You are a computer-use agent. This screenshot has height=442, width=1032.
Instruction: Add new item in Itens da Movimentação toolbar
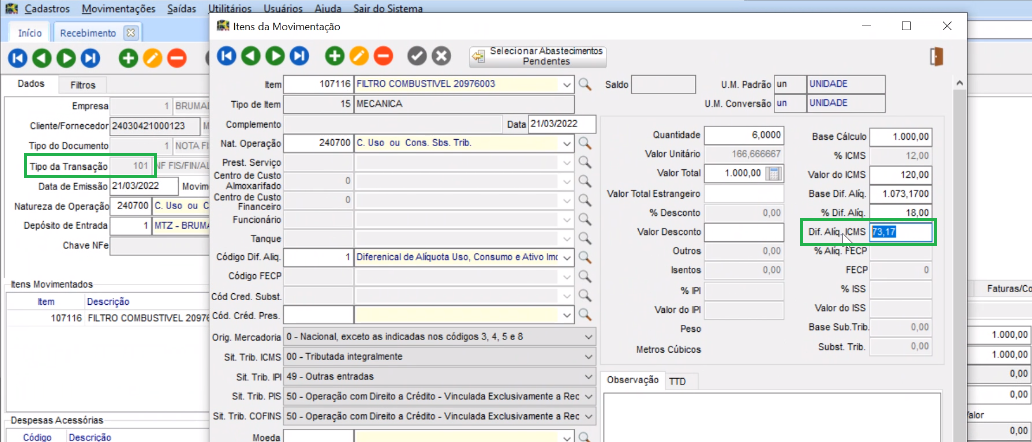coord(335,56)
